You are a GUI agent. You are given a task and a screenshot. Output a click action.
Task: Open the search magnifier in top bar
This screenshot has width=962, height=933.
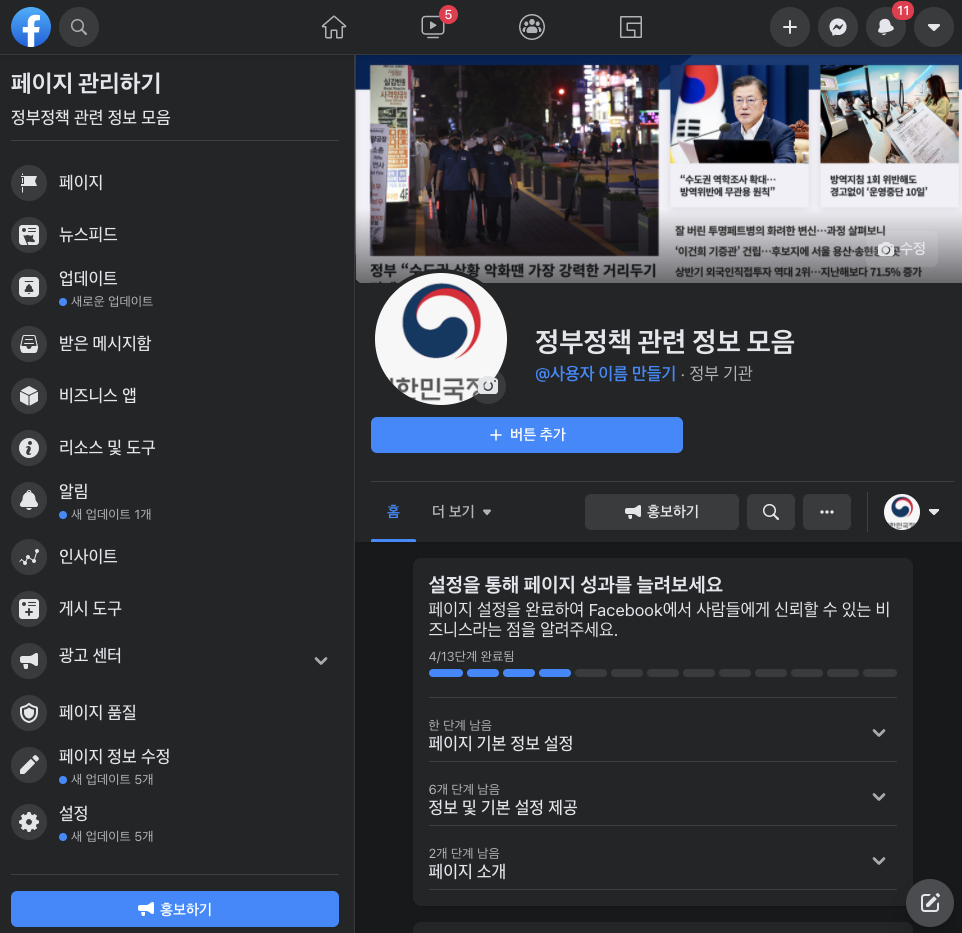[79, 27]
